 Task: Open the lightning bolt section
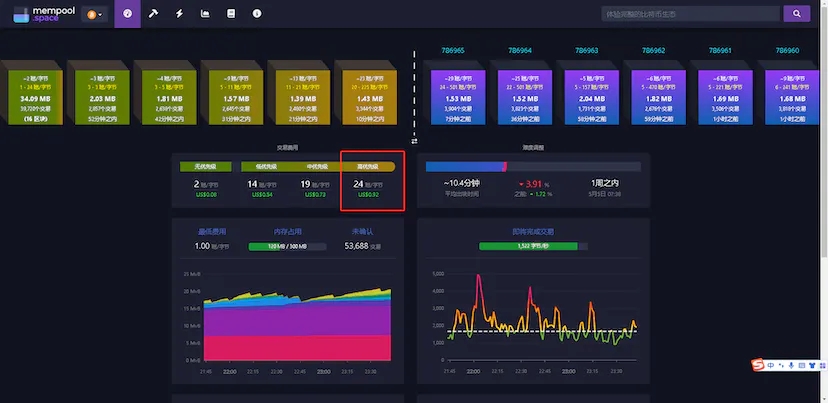(179, 14)
